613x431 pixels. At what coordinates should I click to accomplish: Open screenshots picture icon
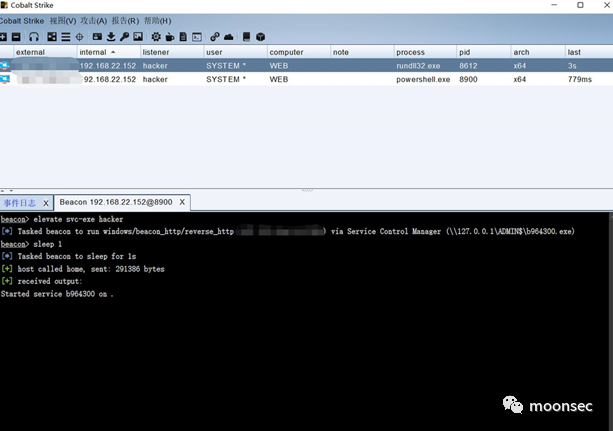(x=138, y=37)
